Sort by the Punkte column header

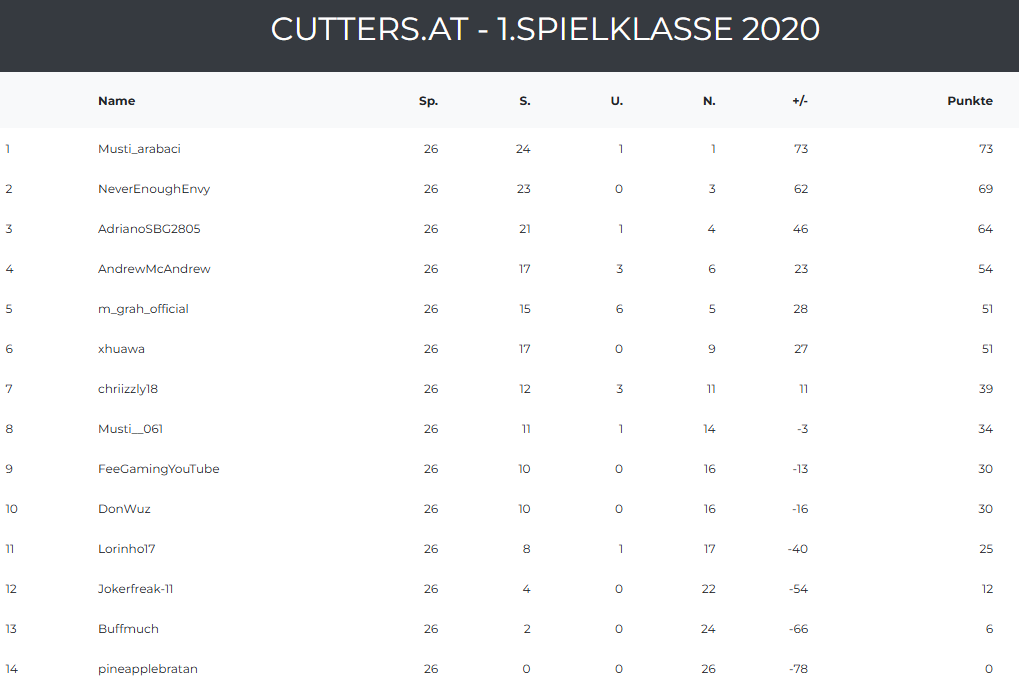click(x=969, y=101)
